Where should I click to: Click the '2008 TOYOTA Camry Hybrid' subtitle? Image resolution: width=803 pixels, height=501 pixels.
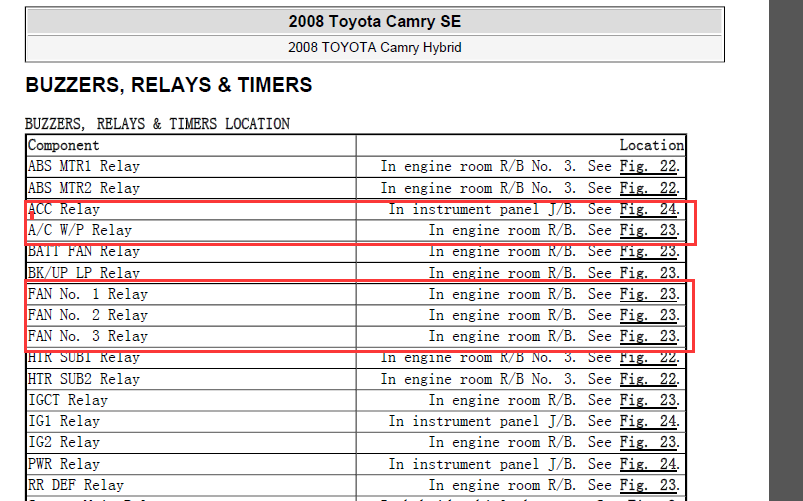pyautogui.click(x=374, y=48)
